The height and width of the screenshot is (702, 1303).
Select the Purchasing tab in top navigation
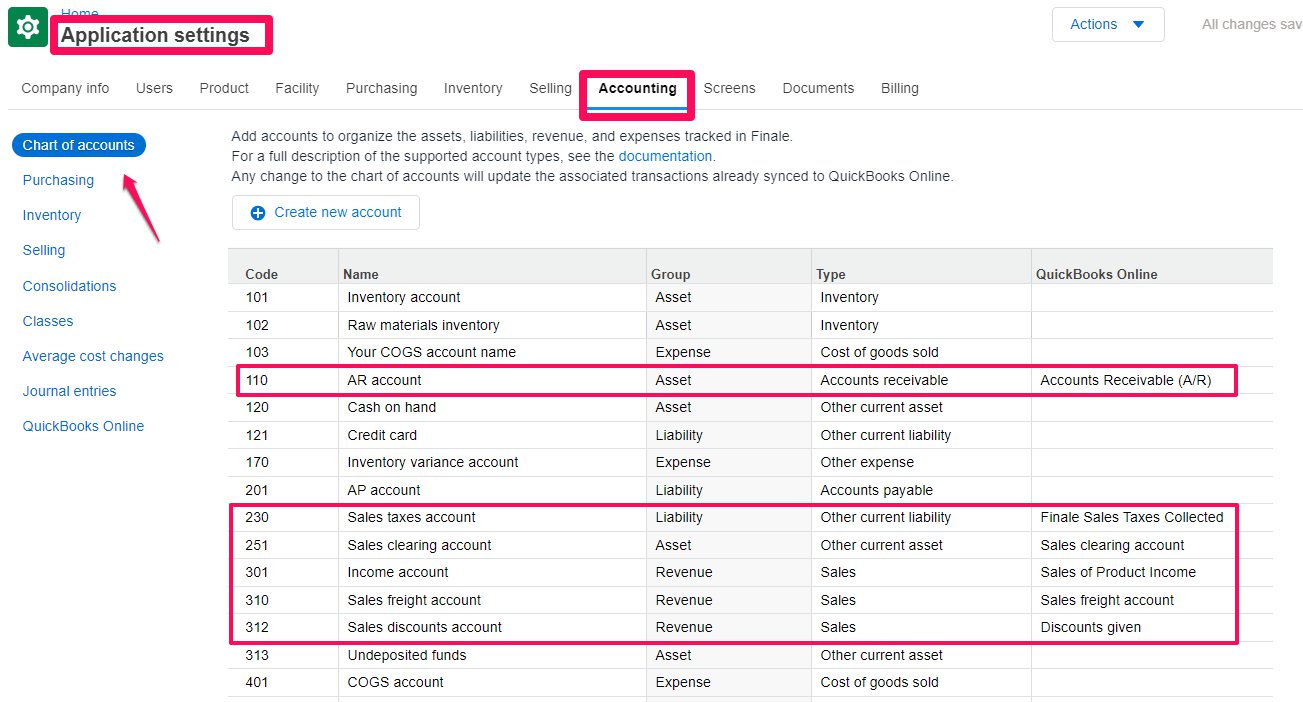pos(381,88)
